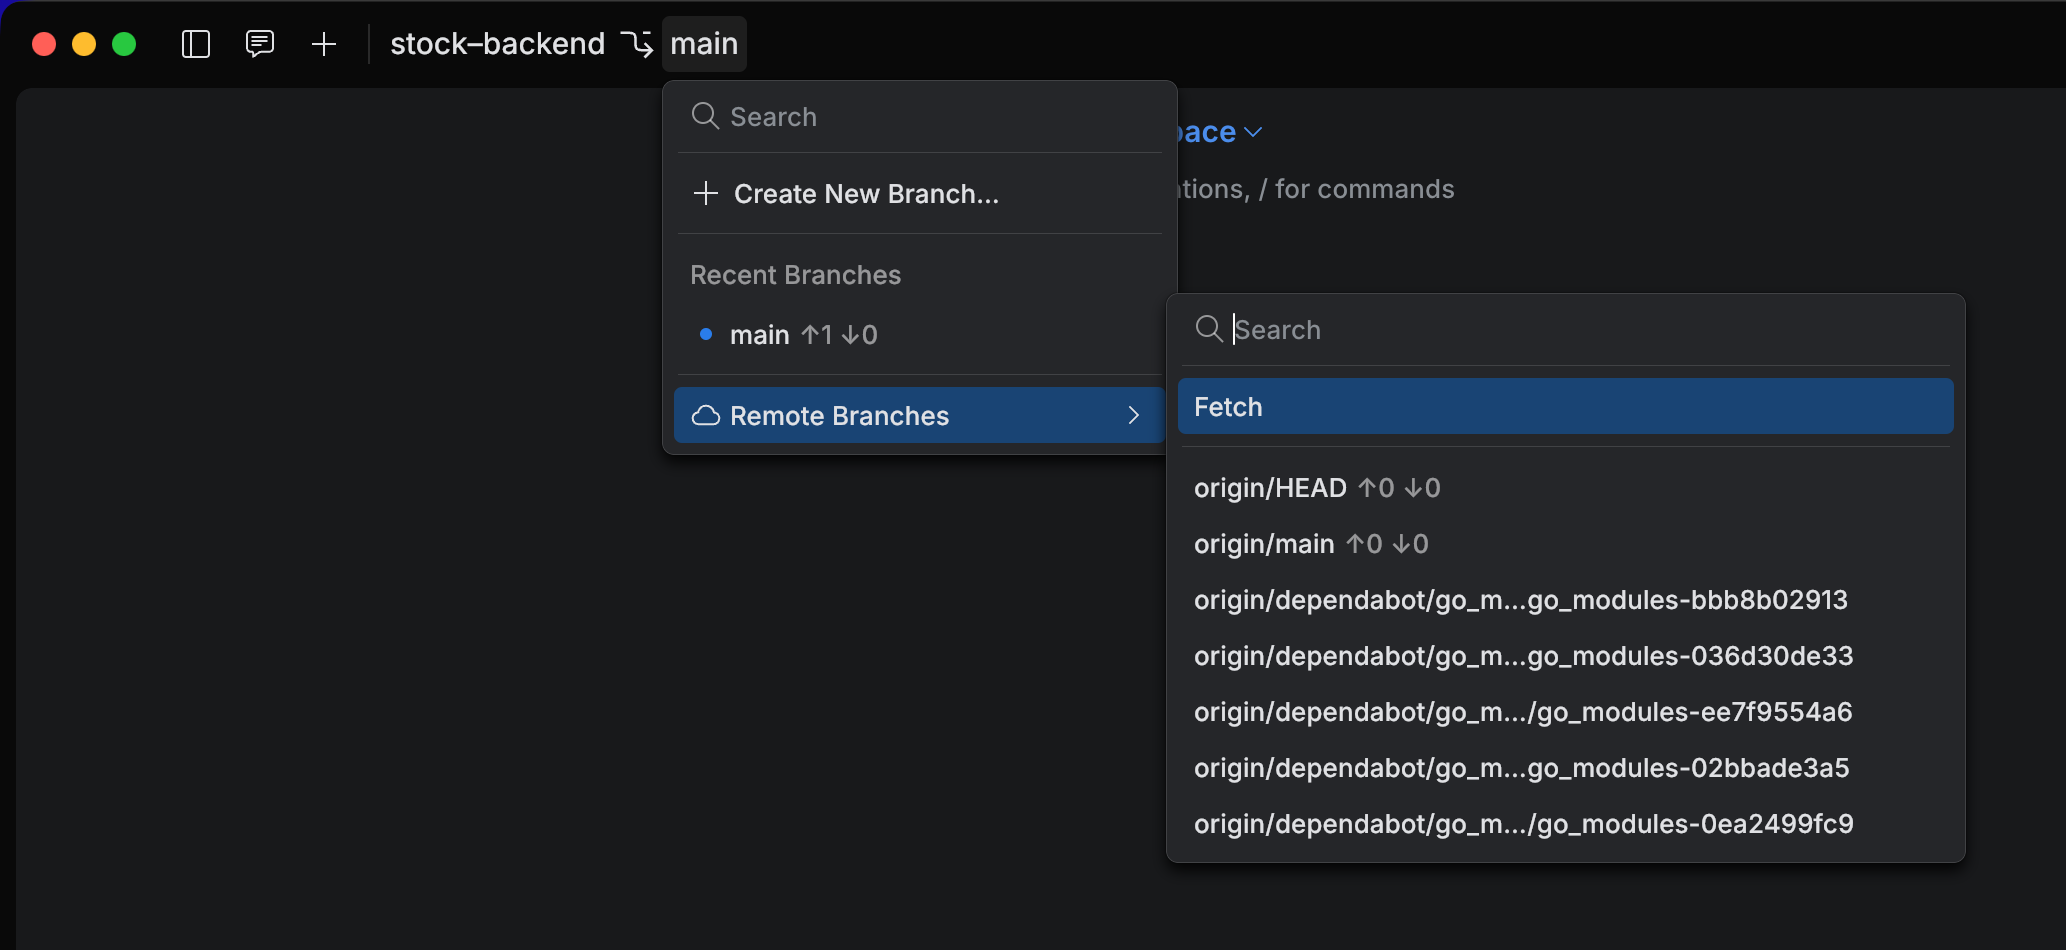Click the branch arrow icon beside stock-backend
Image resolution: width=2066 pixels, height=950 pixels.
pyautogui.click(x=637, y=44)
